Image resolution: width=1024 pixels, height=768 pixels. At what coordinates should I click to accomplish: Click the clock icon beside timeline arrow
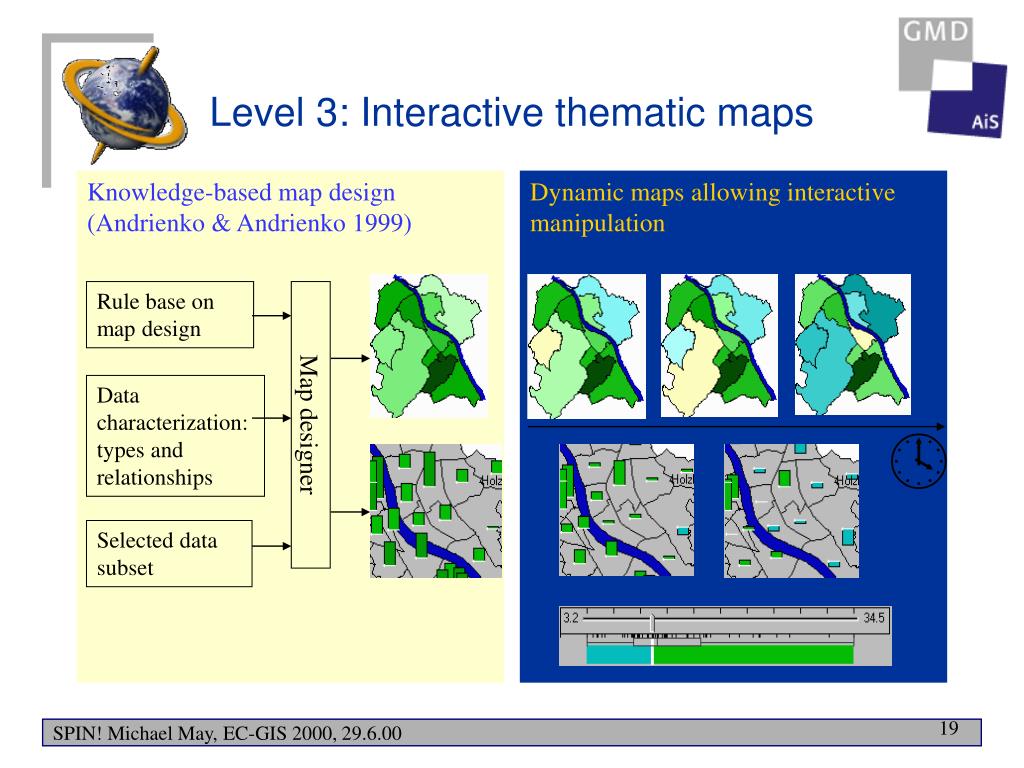(918, 462)
